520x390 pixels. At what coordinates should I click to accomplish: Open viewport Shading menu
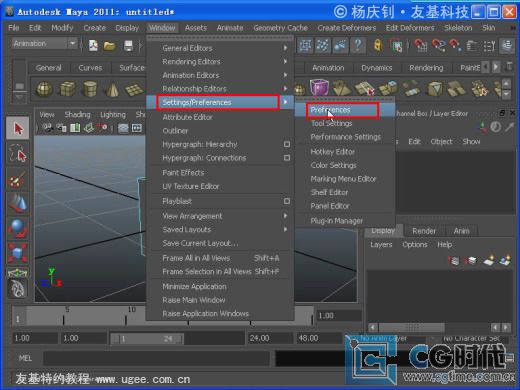click(77, 115)
